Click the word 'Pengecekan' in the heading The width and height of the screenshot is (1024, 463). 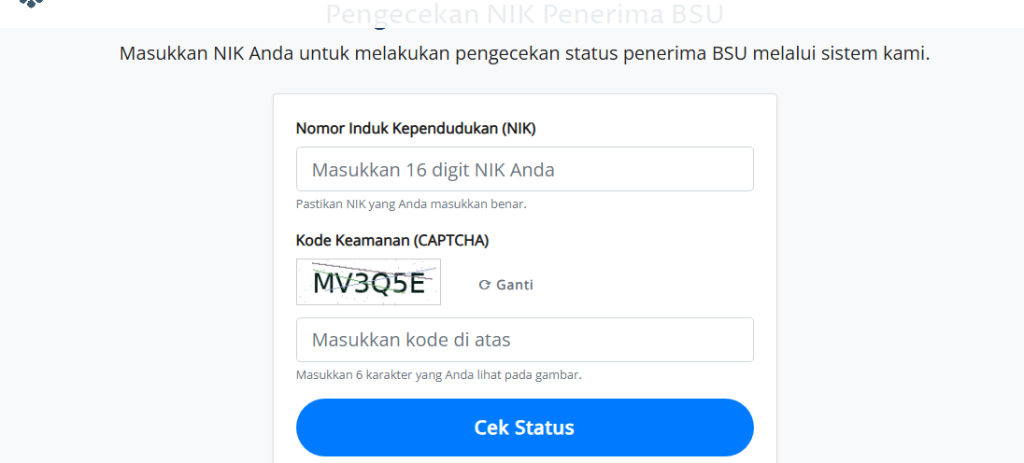391,14
